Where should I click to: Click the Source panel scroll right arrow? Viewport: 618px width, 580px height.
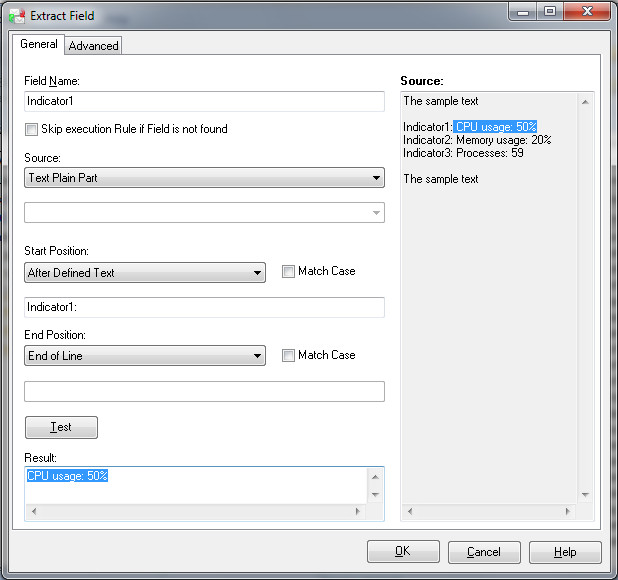coord(568,511)
